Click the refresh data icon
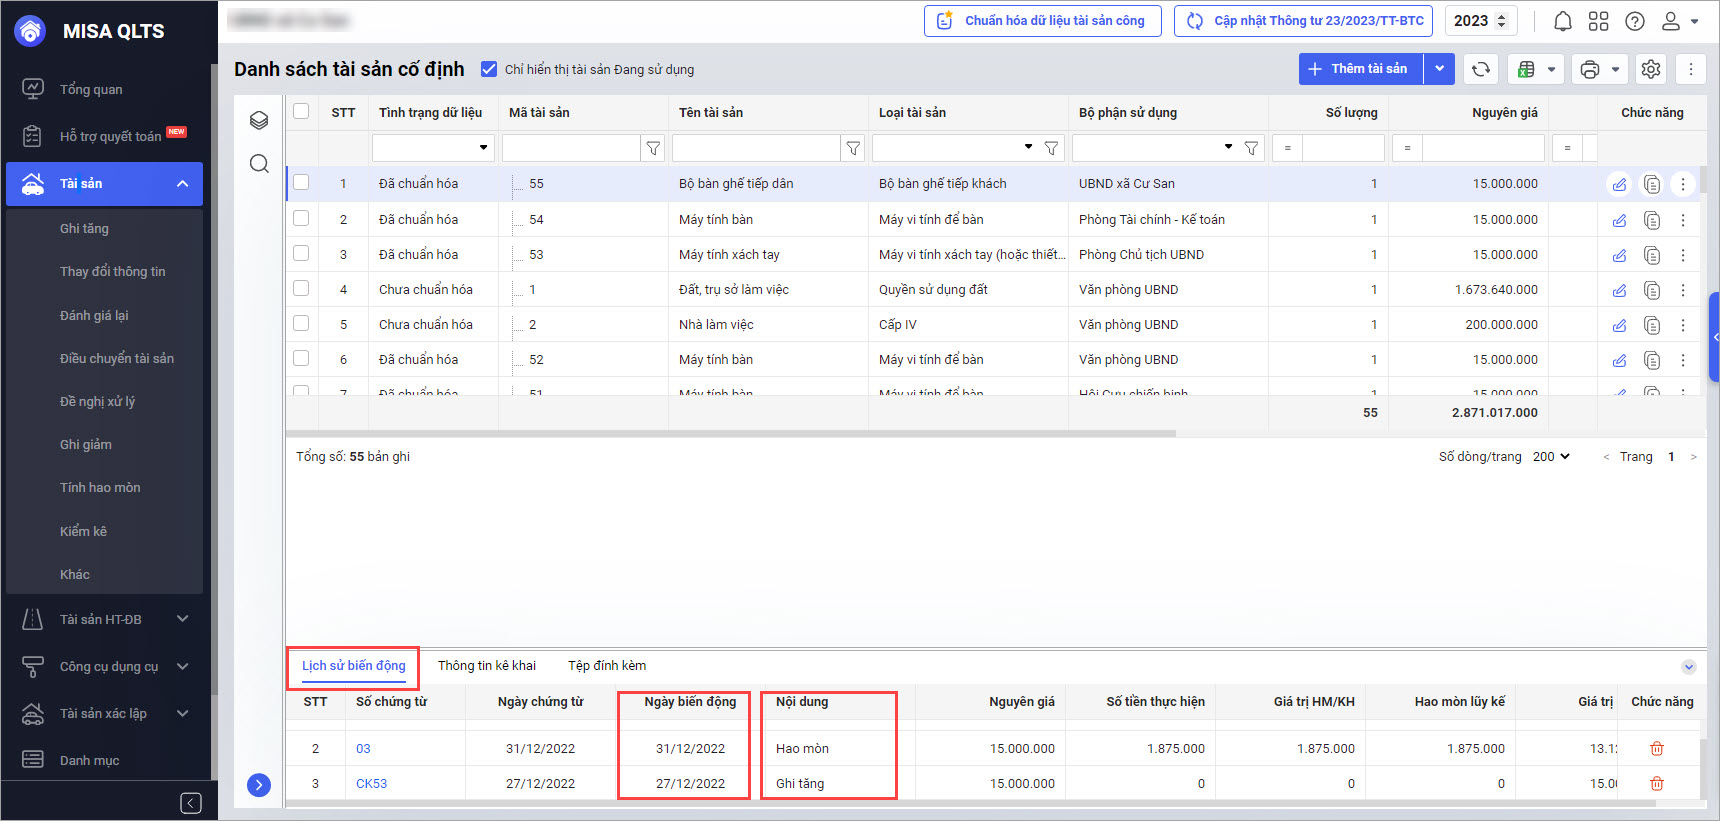The height and width of the screenshot is (821, 1720). coord(1481,69)
